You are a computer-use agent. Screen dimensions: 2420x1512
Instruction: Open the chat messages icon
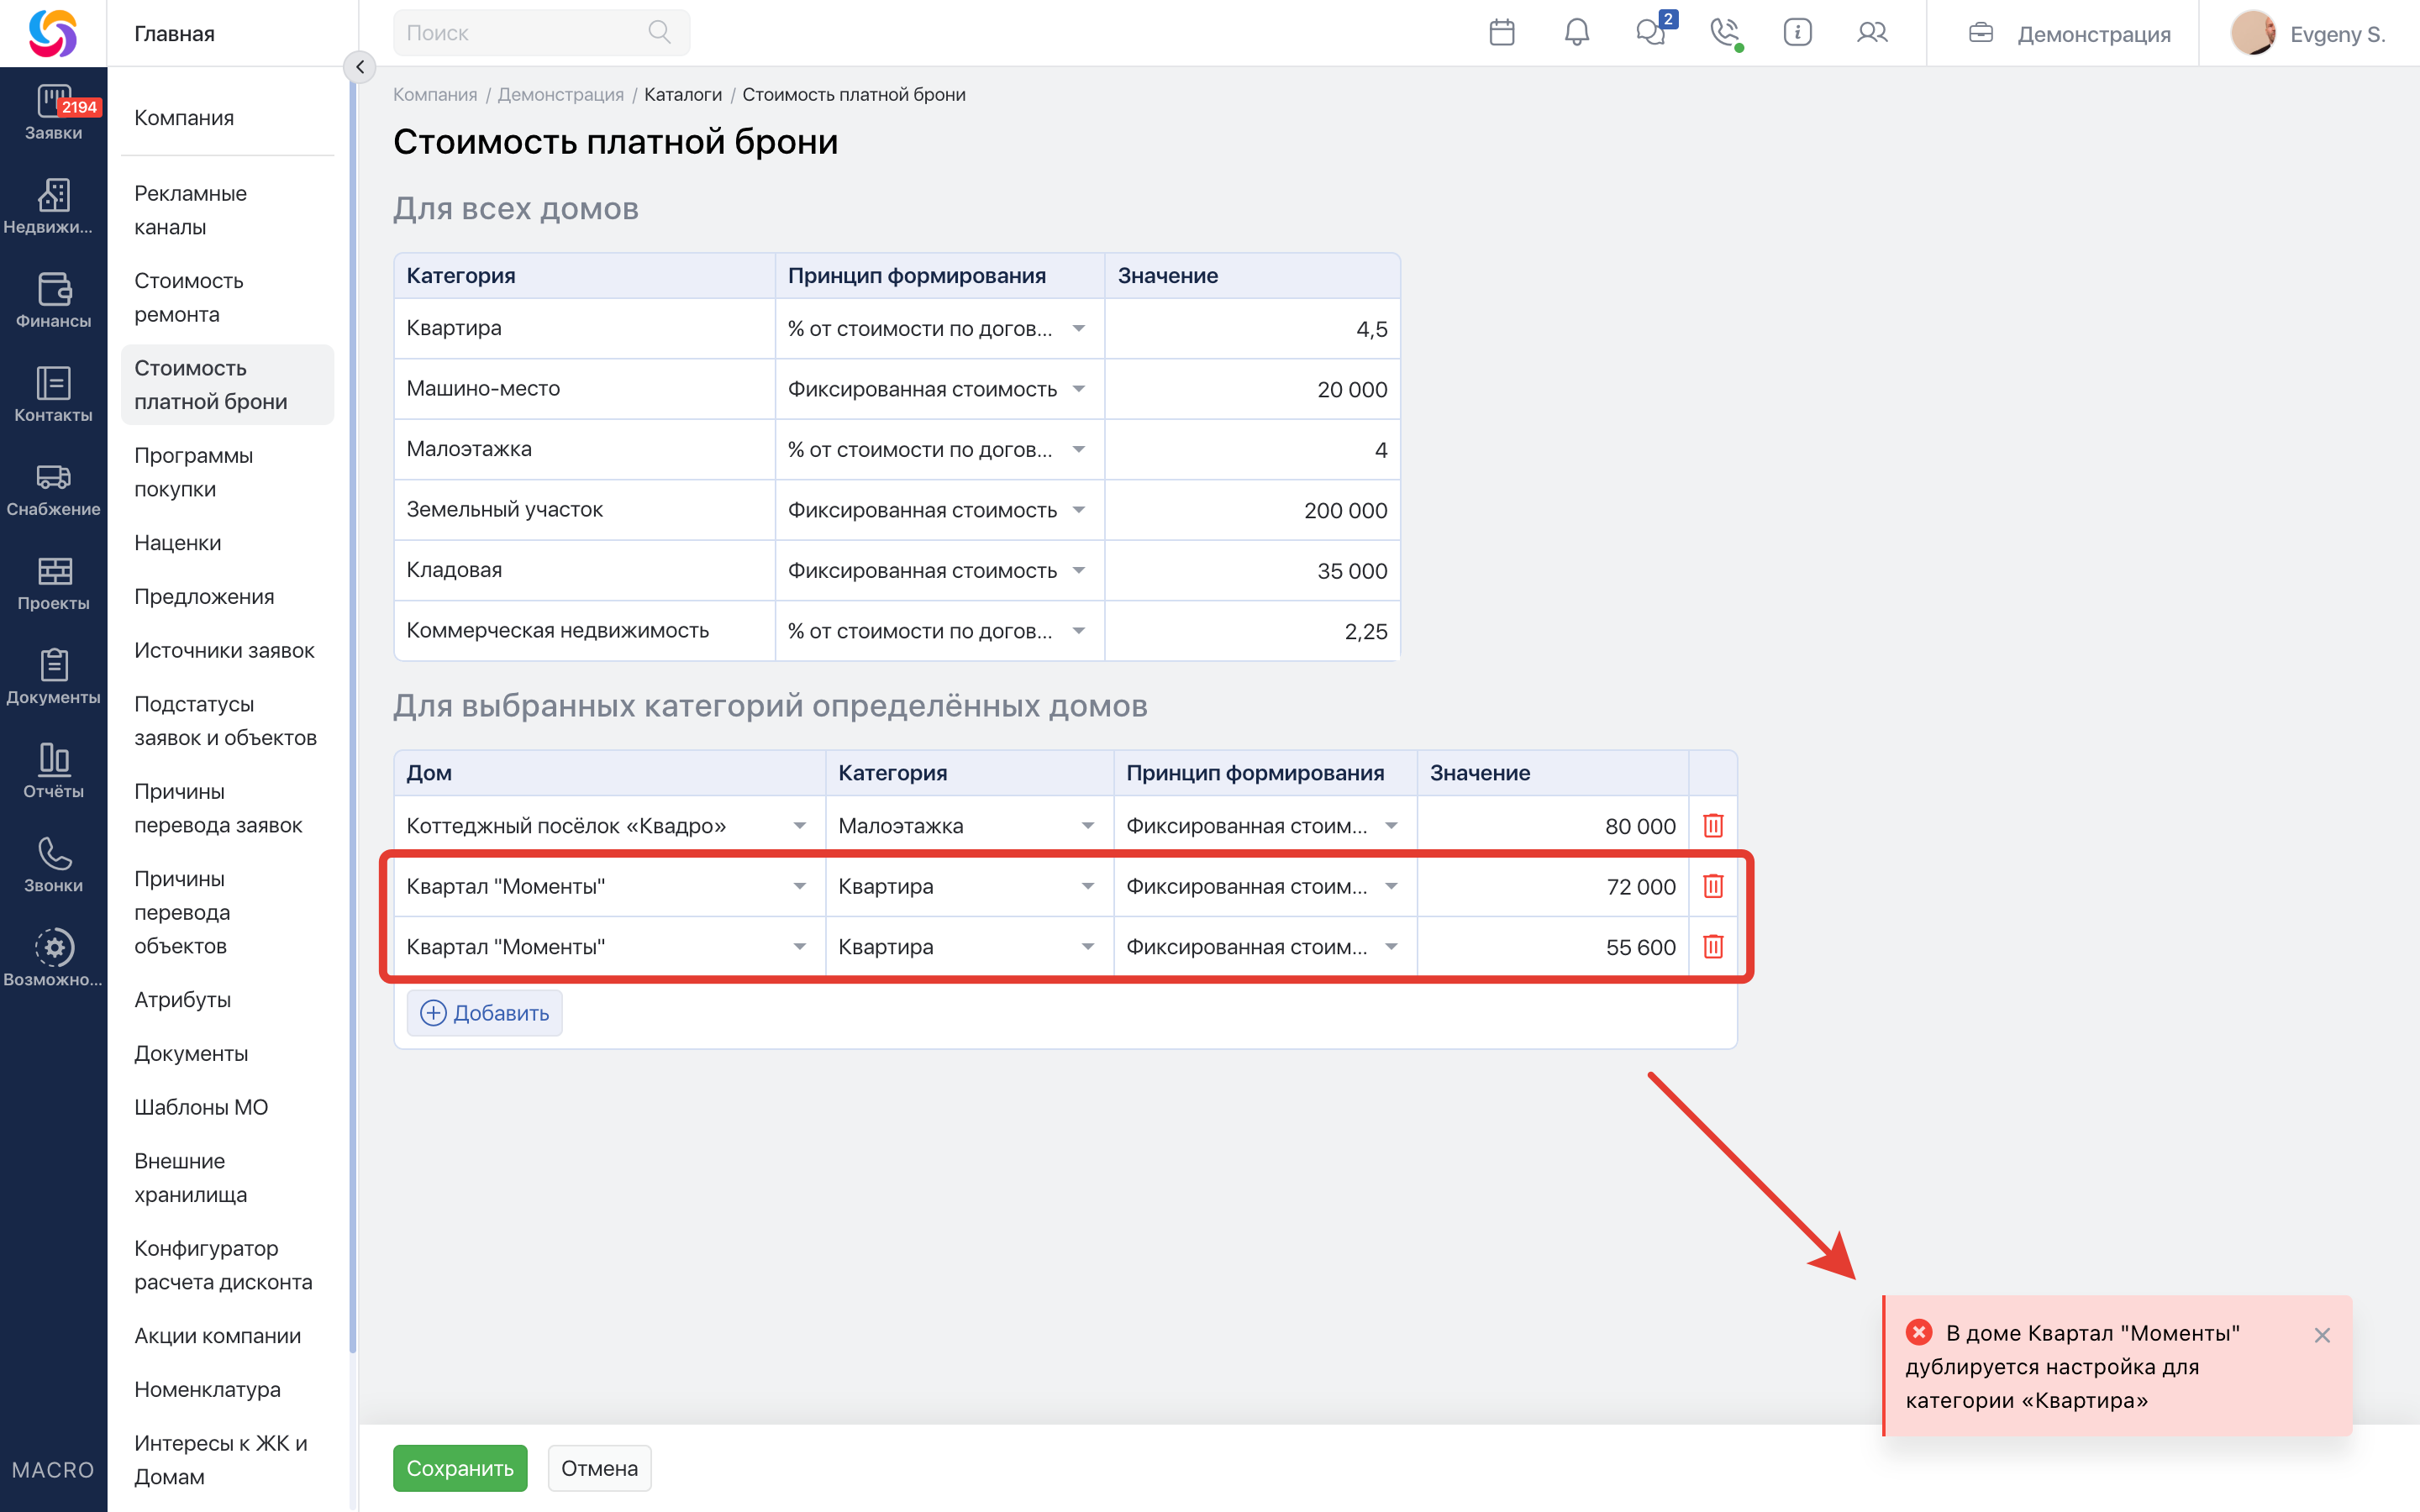tap(1650, 33)
